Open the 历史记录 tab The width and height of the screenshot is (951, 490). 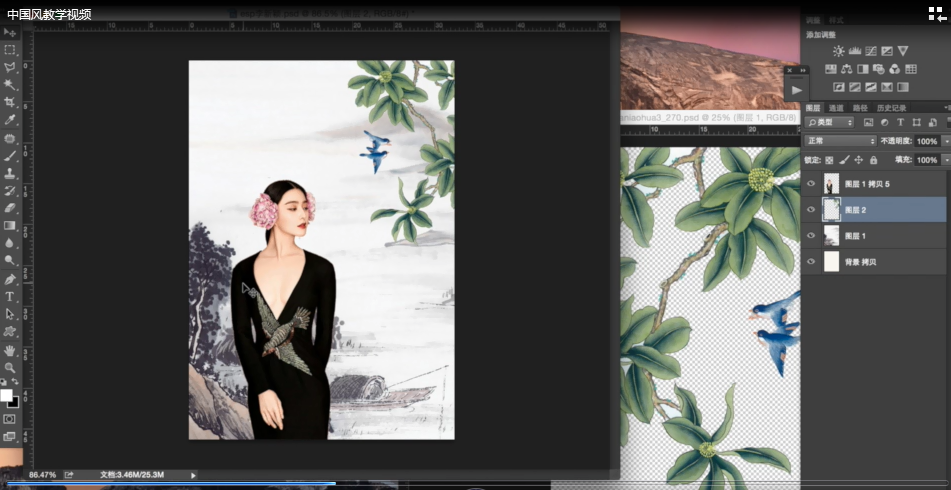891,108
